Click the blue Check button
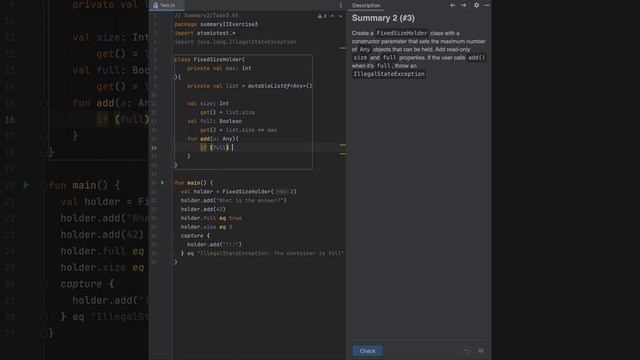This screenshot has height=360, width=640. [367, 351]
